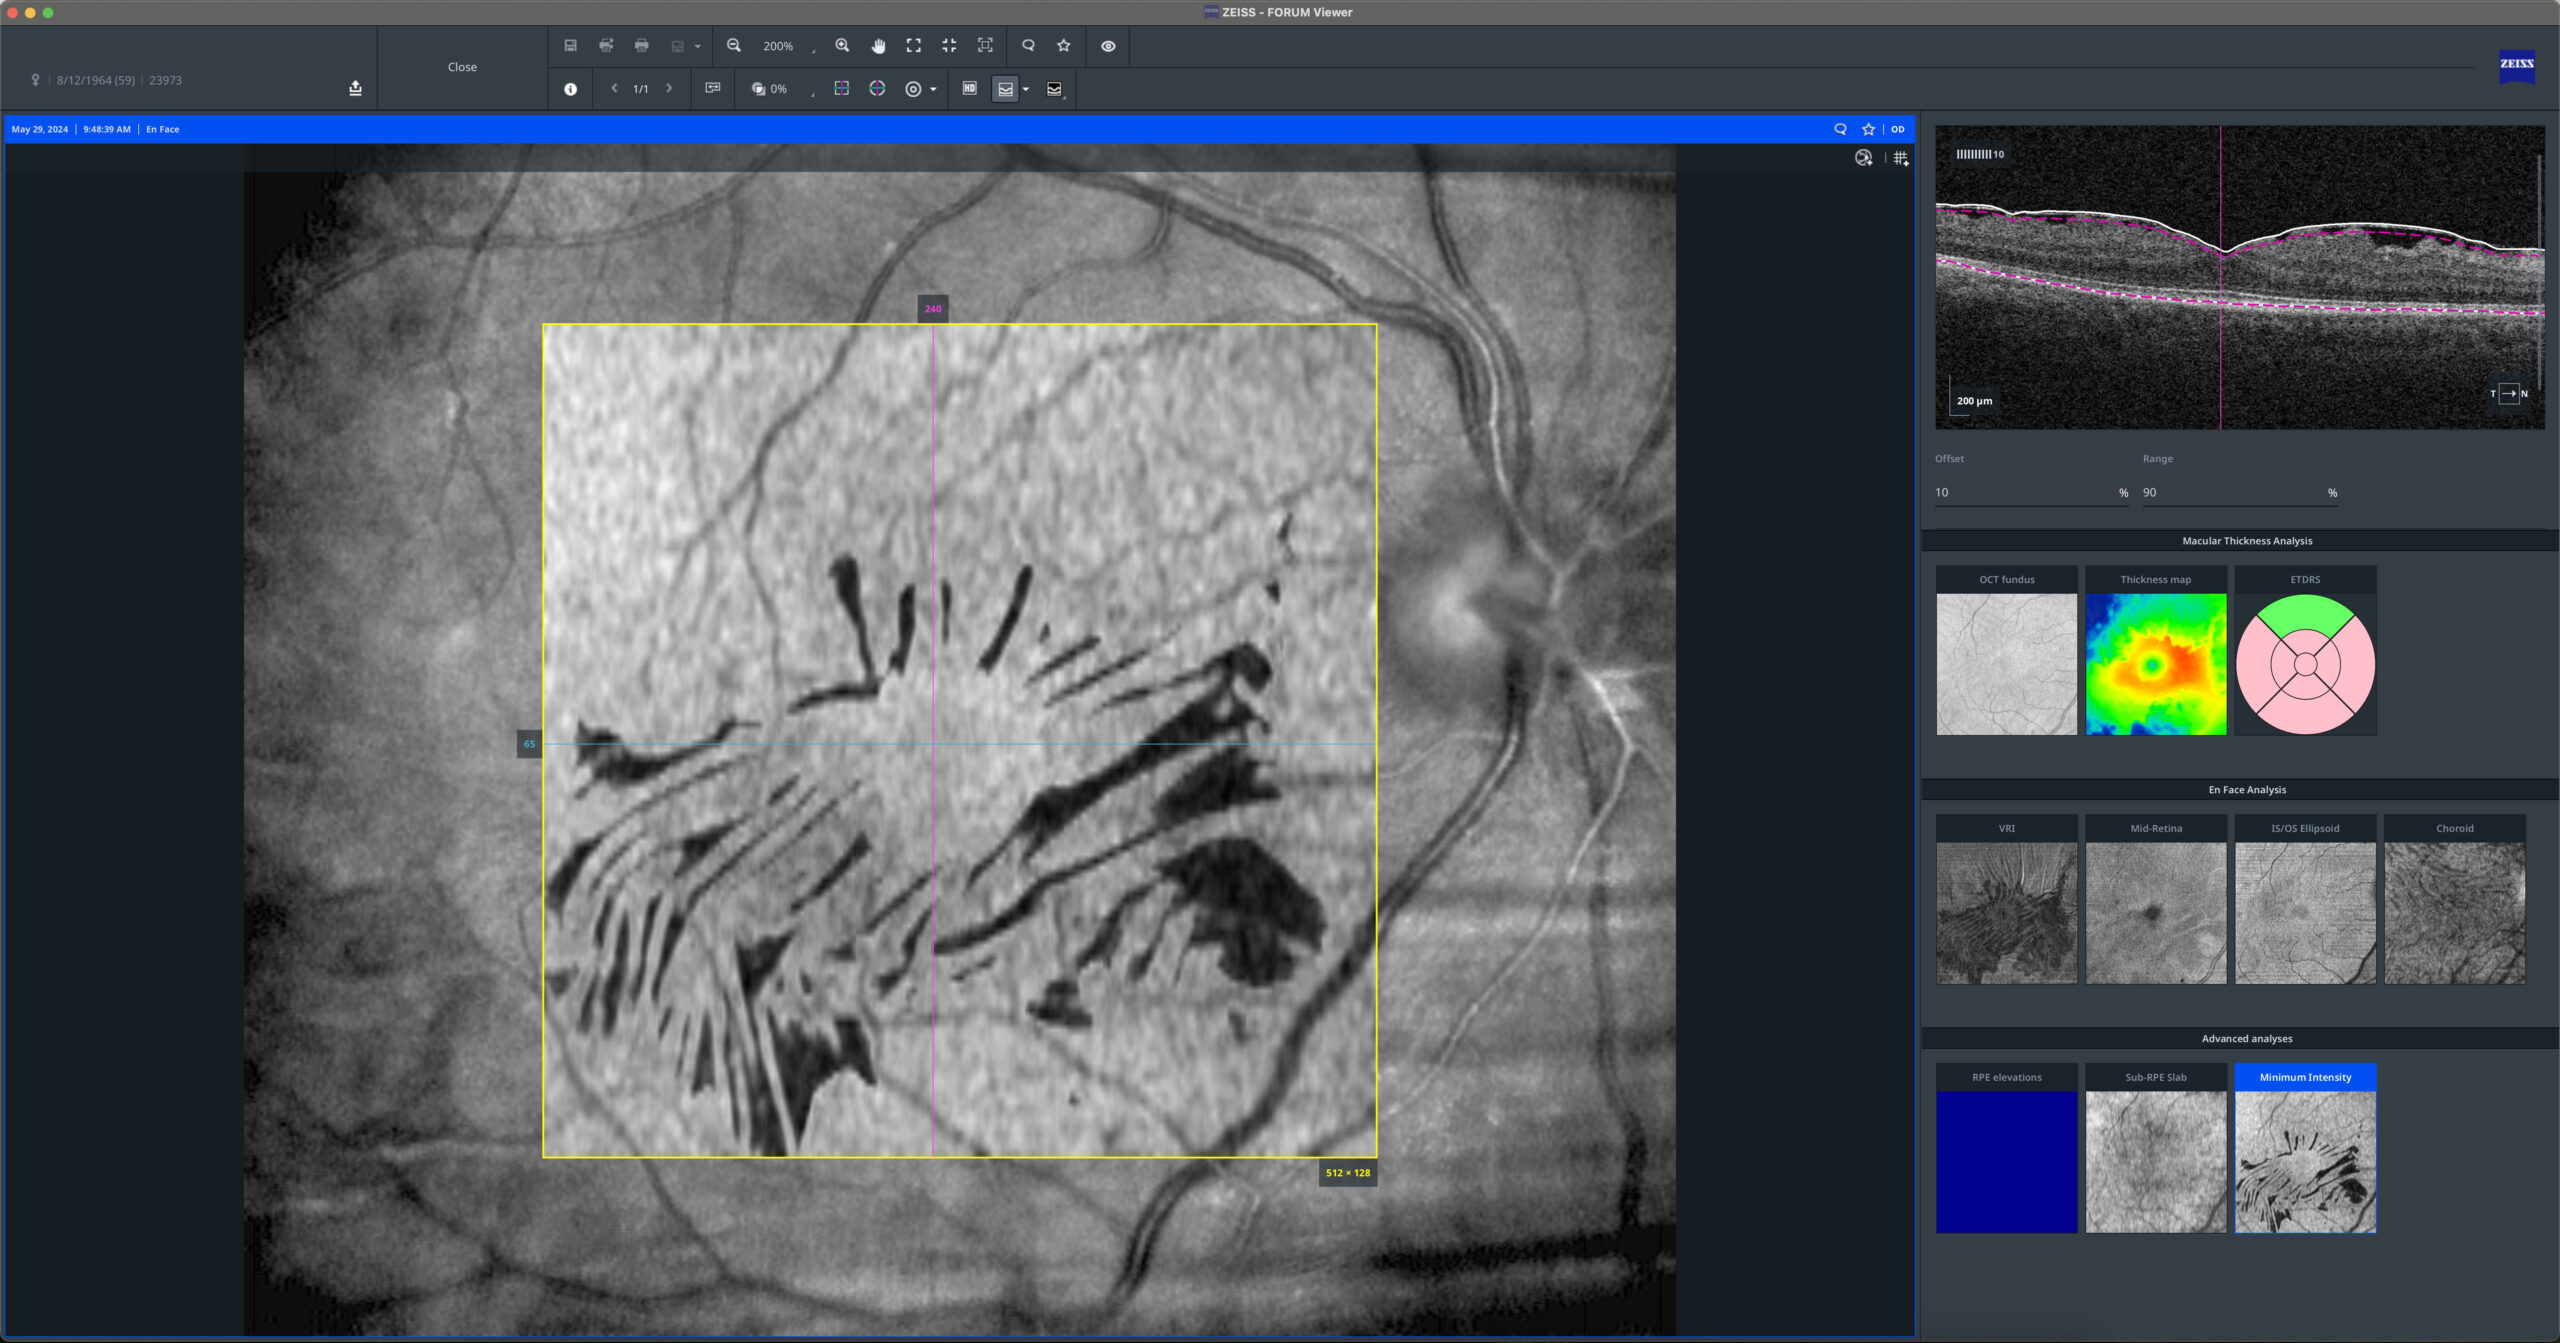This screenshot has width=2560, height=1343.
Task: Click the dashed fit-to-selection icon
Action: click(x=985, y=46)
